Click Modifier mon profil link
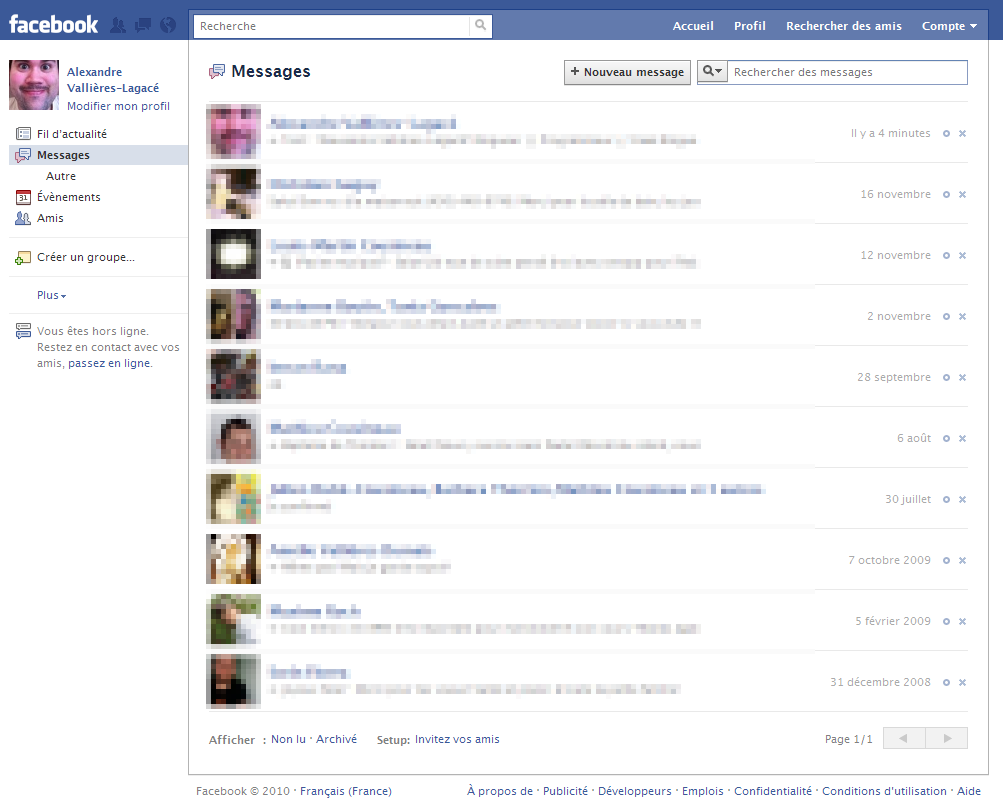This screenshot has width=1003, height=807. (118, 106)
